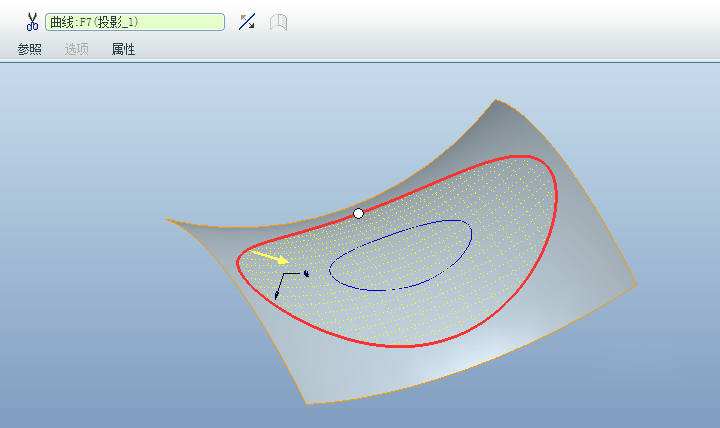Open the 属性 tab
The image size is (720, 428).
(x=124, y=49)
